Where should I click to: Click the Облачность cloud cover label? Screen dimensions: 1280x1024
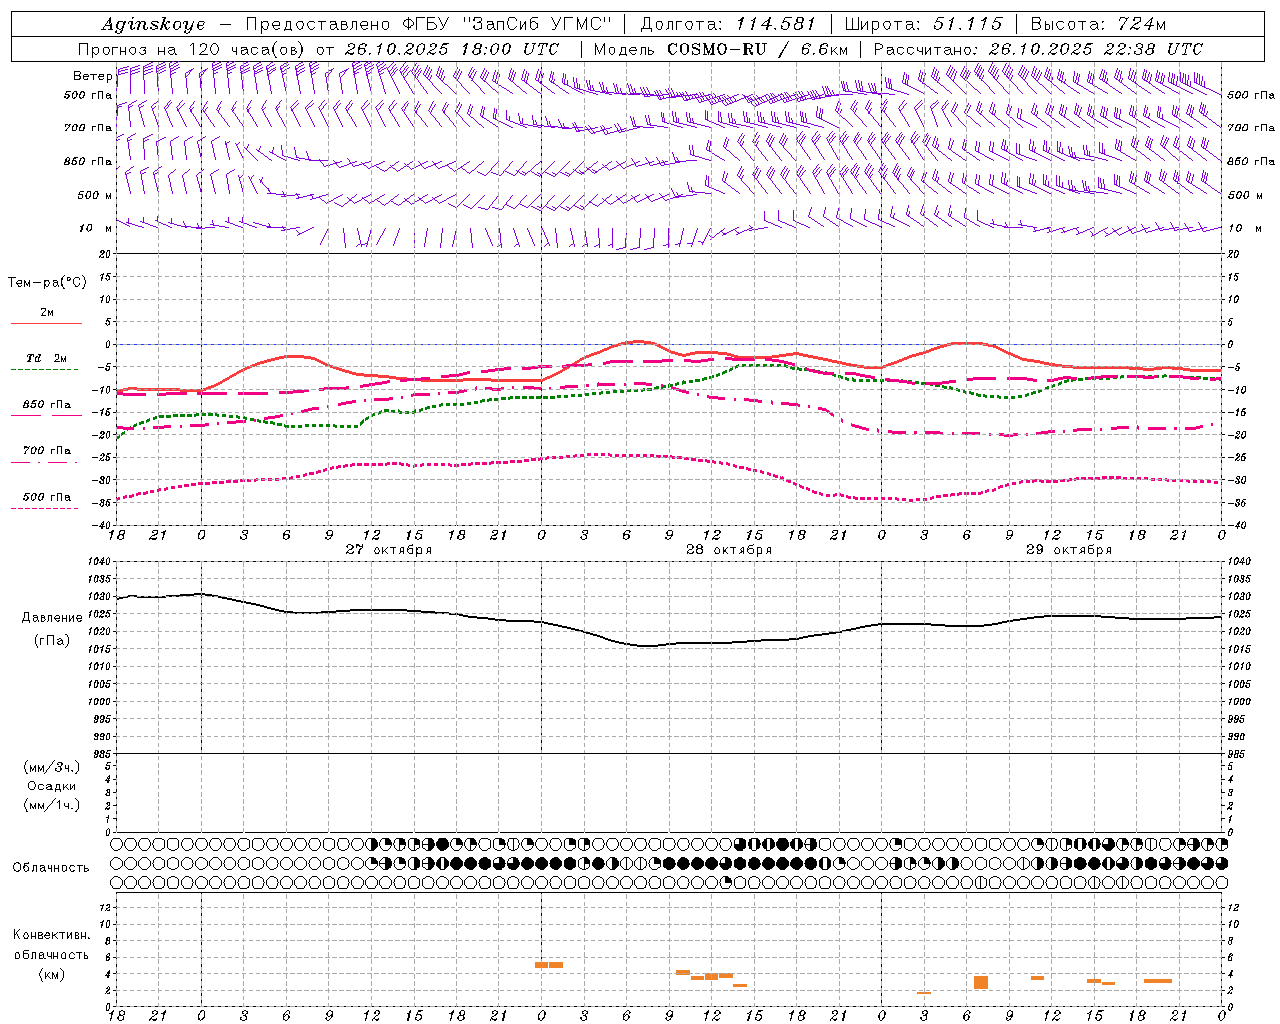51,868
